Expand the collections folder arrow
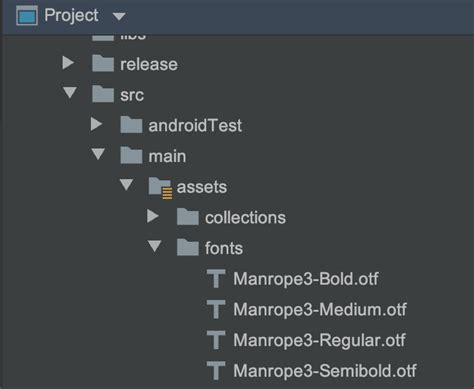Viewport: 474px width, 389px height. (153, 216)
